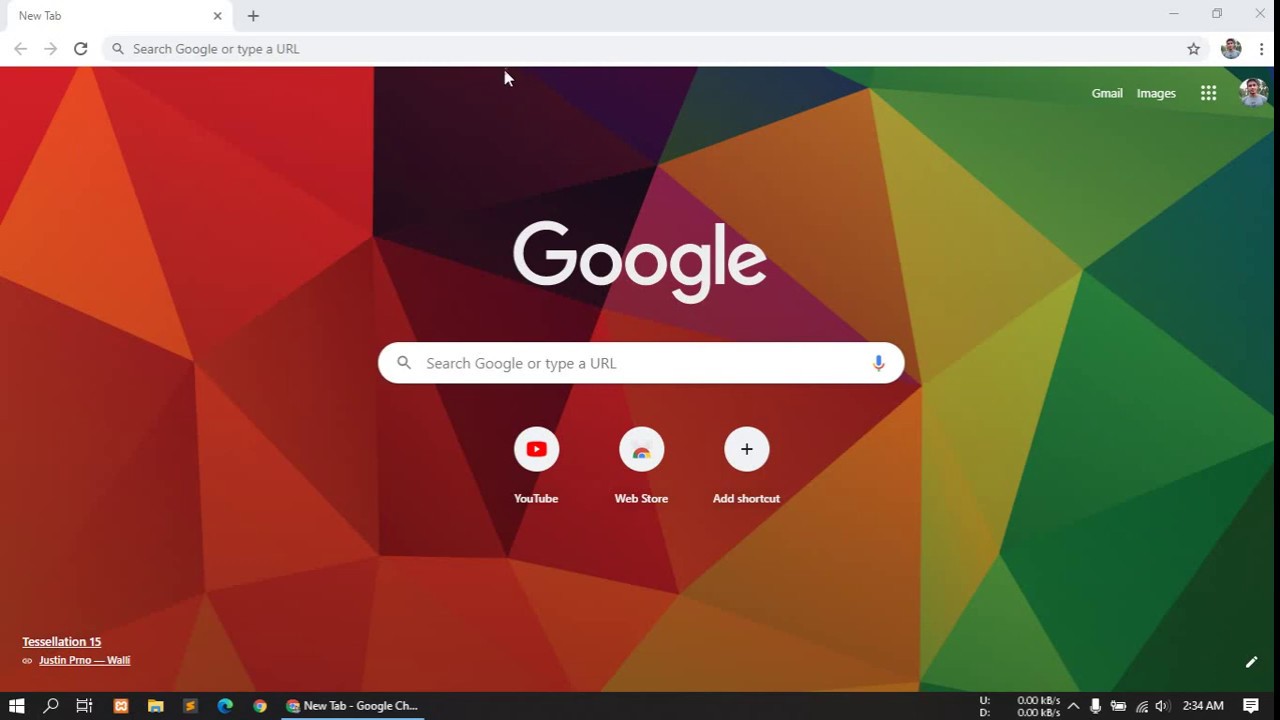Open the battery status tray icon
Viewport: 1280px width, 720px height.
click(1118, 706)
